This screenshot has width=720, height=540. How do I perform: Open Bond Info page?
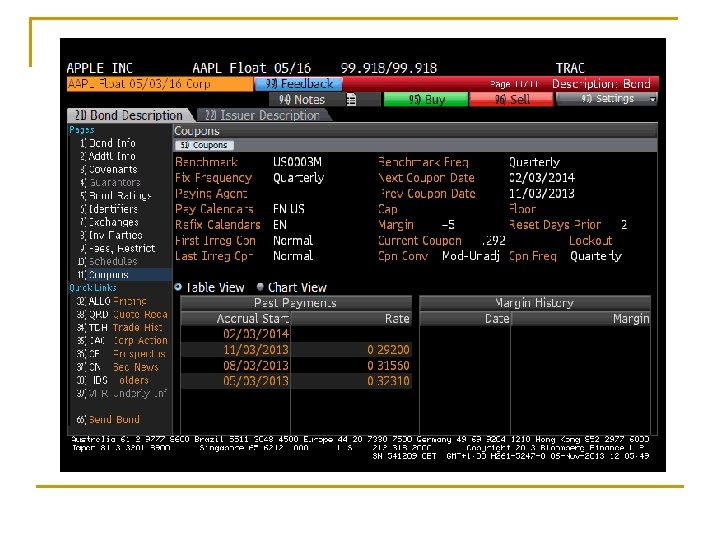[108, 143]
